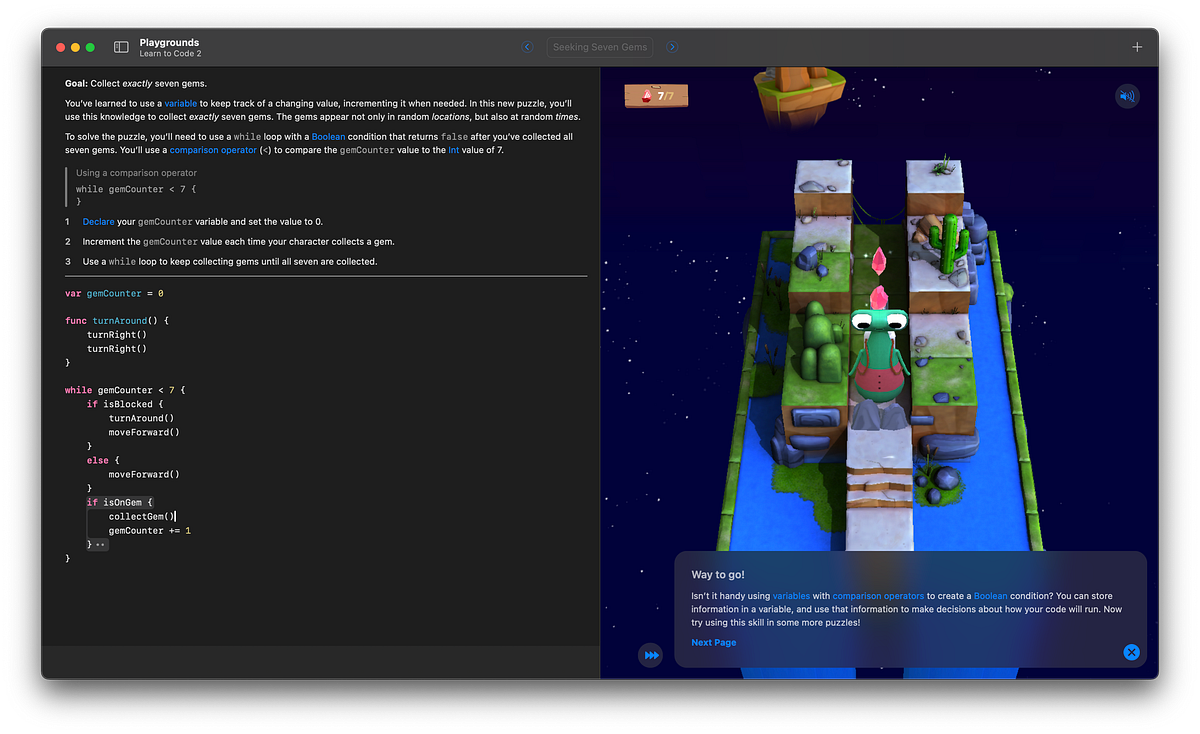Screen dimensions: 1200x734
Task: Dismiss the 'Way to go!' popup
Action: tap(1131, 651)
